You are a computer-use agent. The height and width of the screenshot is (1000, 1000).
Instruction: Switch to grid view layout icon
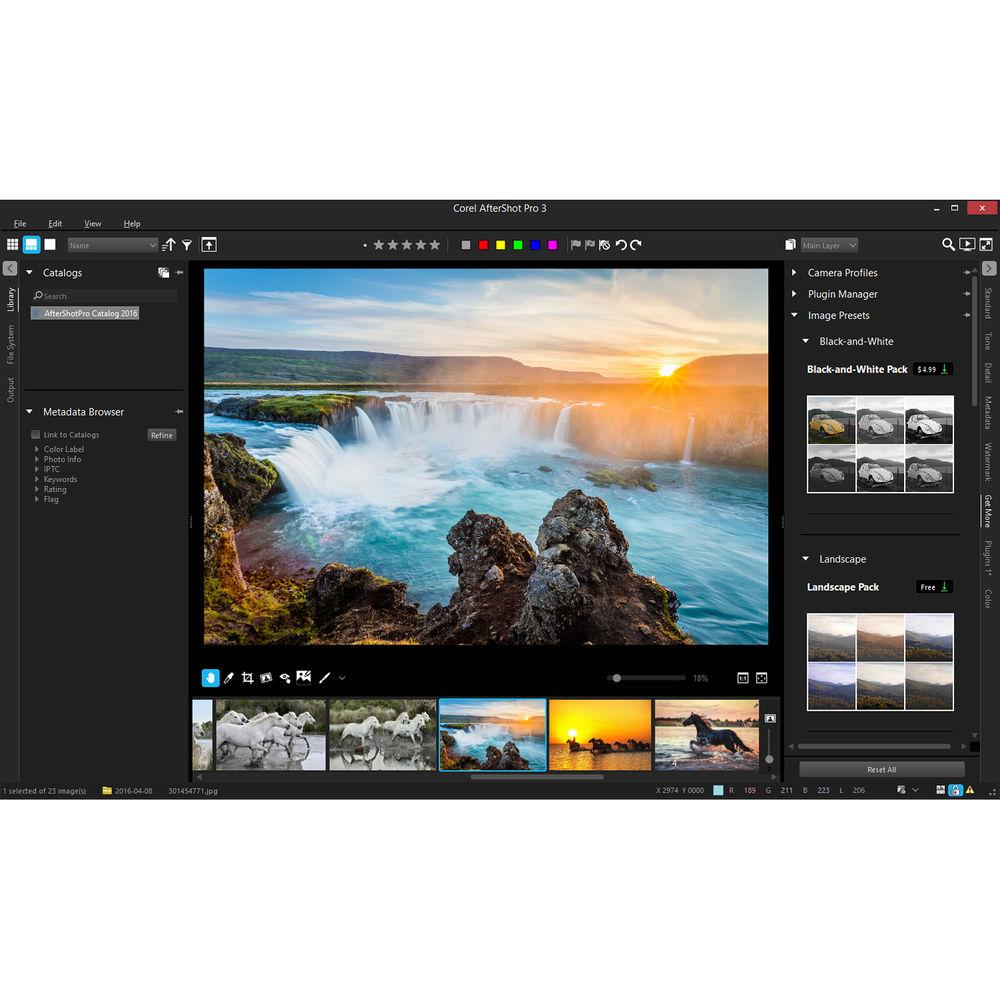coord(12,245)
